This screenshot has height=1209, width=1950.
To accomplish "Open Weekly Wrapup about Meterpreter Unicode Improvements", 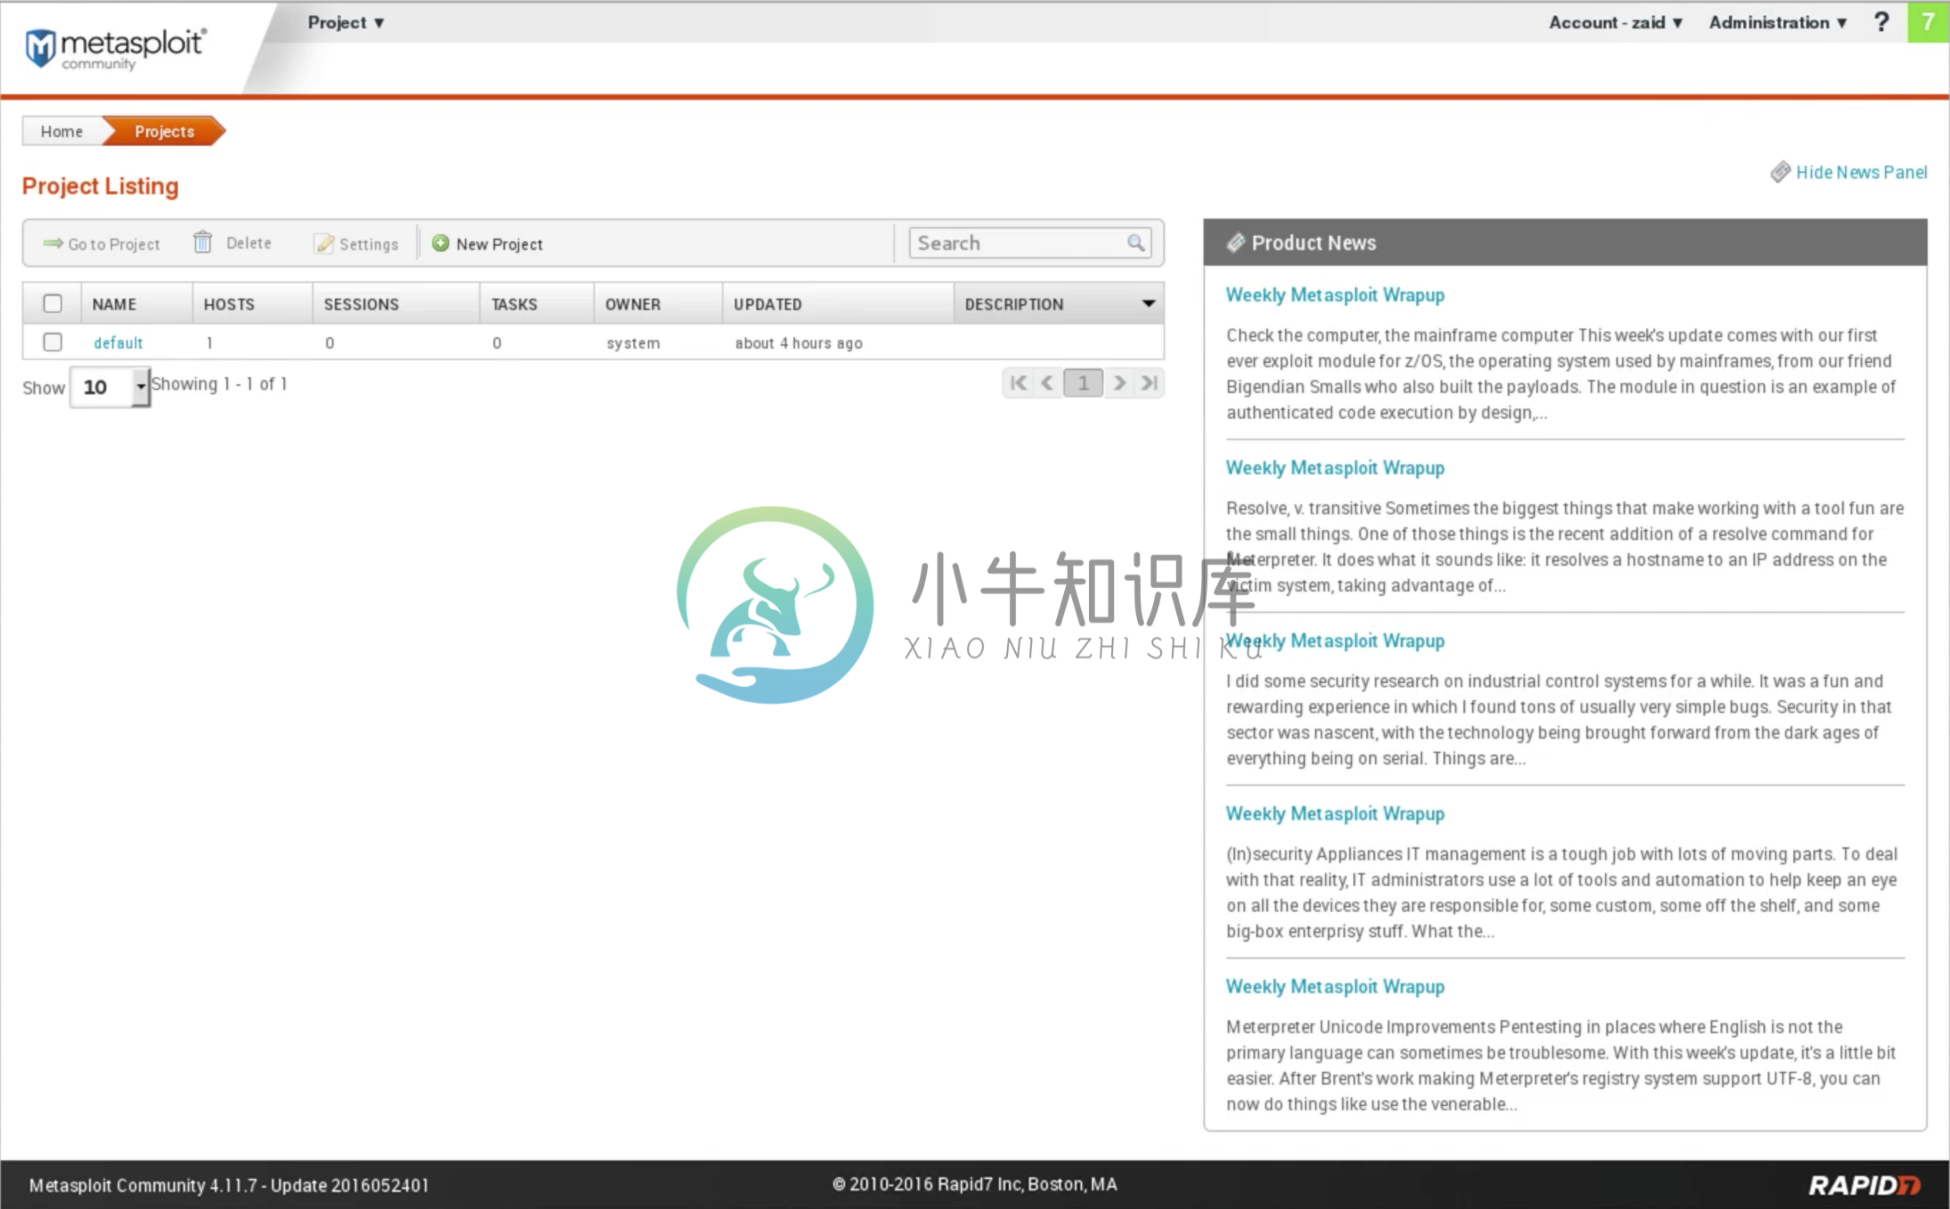I will pos(1335,987).
